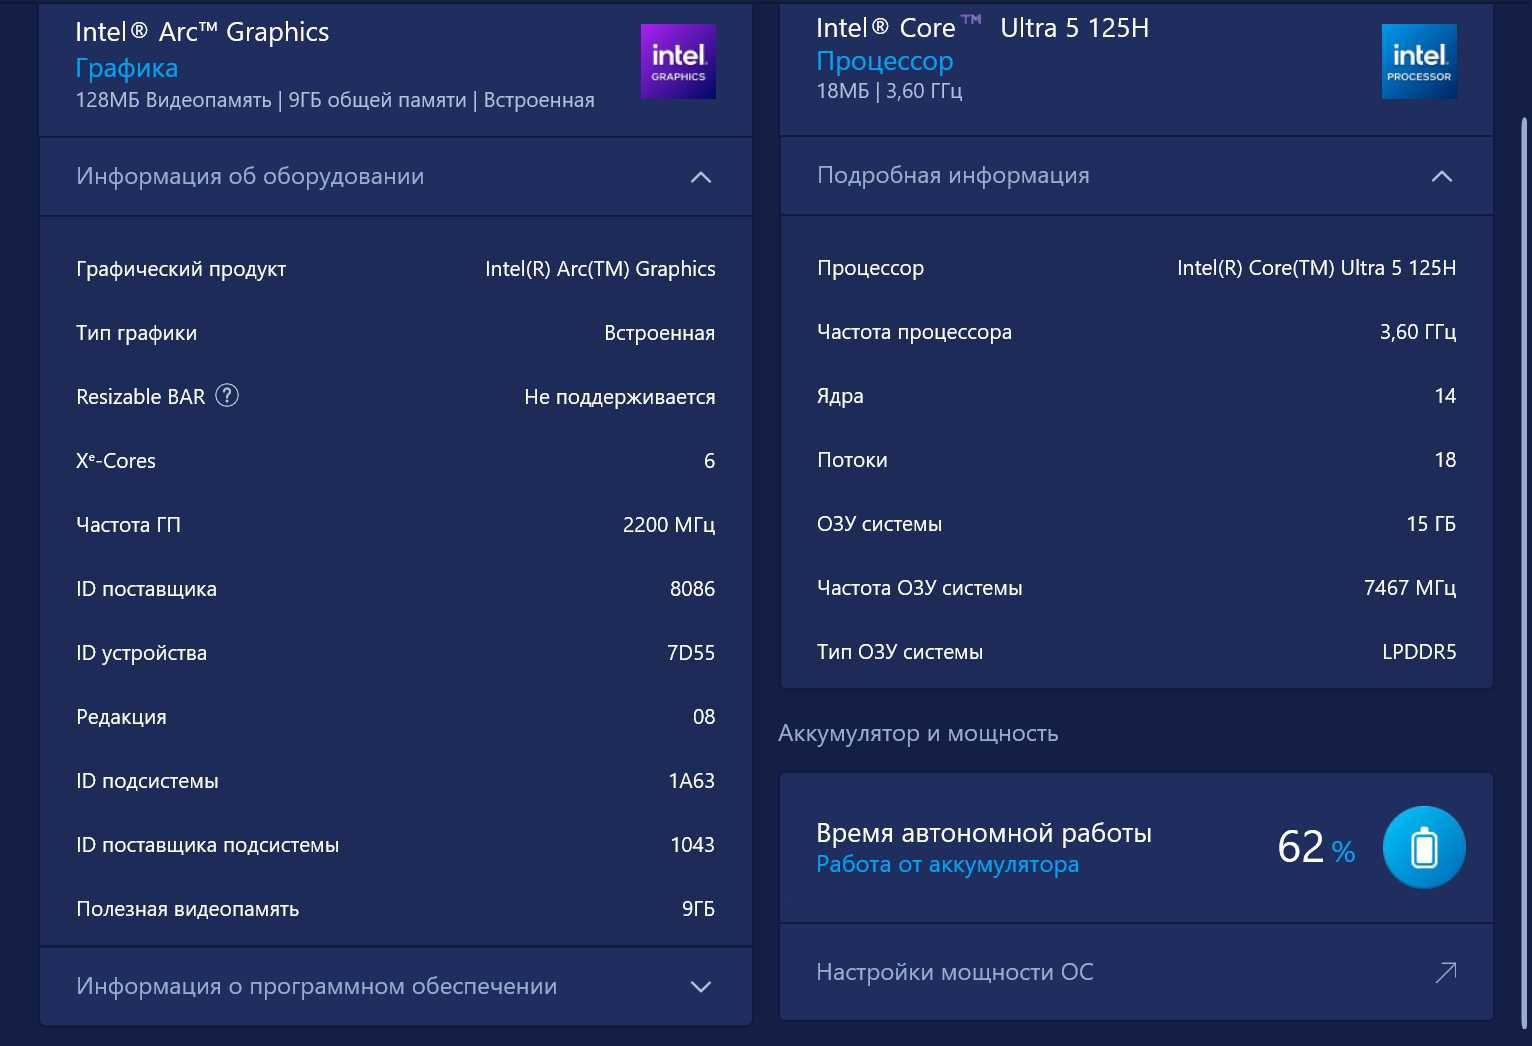The image size is (1532, 1046).
Task: Select the Intel Core Ultra 5 125H title
Action: pos(983,28)
